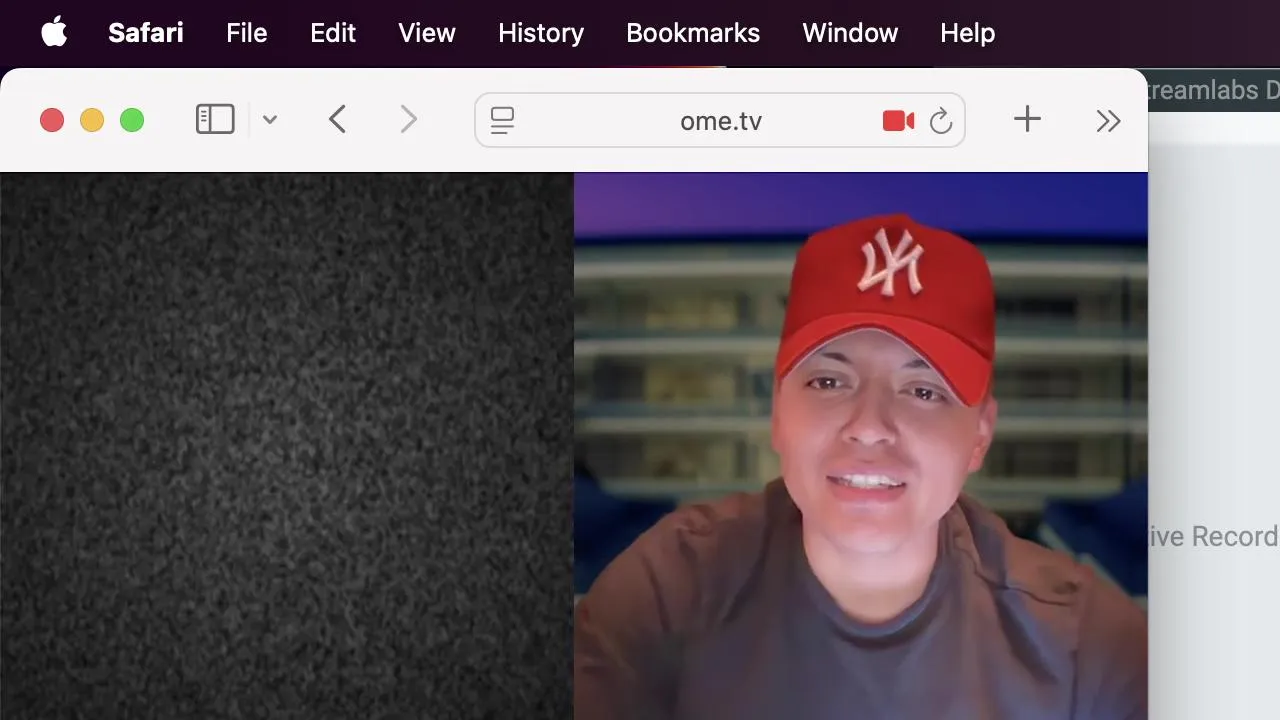
Task: Make the Safari window full screen
Action: [132, 121]
